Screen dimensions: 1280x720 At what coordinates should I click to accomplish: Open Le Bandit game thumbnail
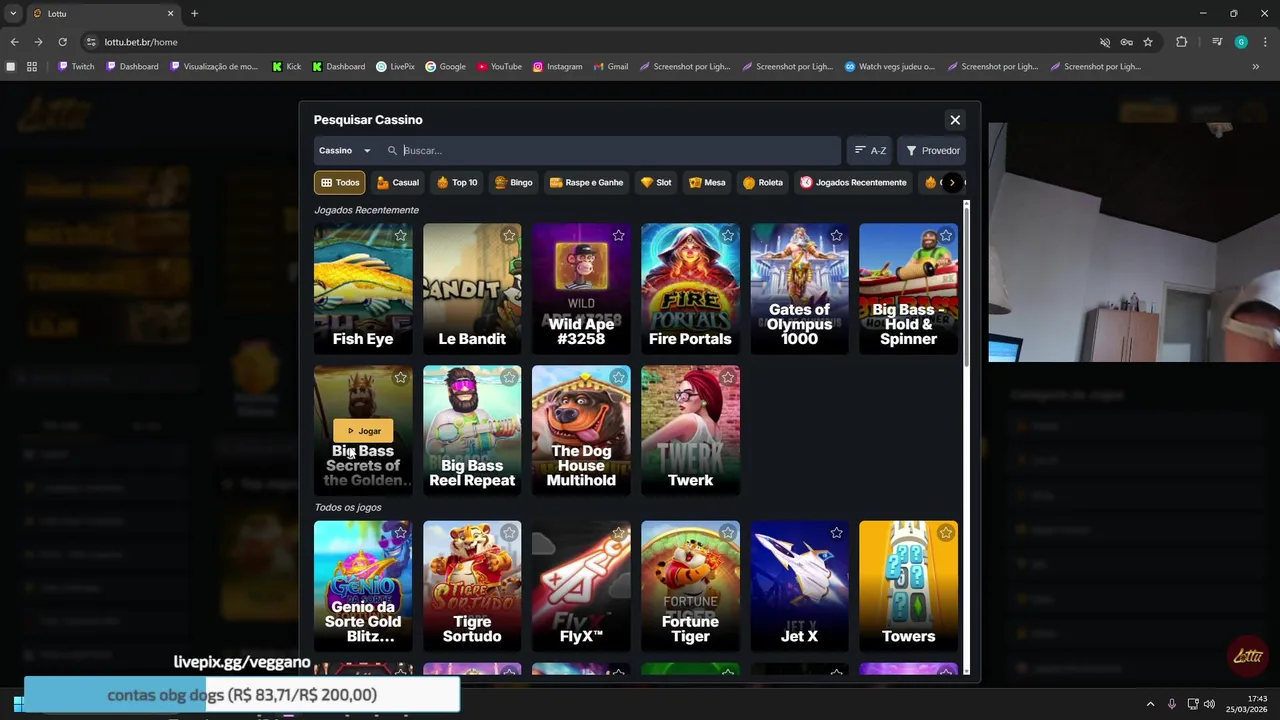472,289
